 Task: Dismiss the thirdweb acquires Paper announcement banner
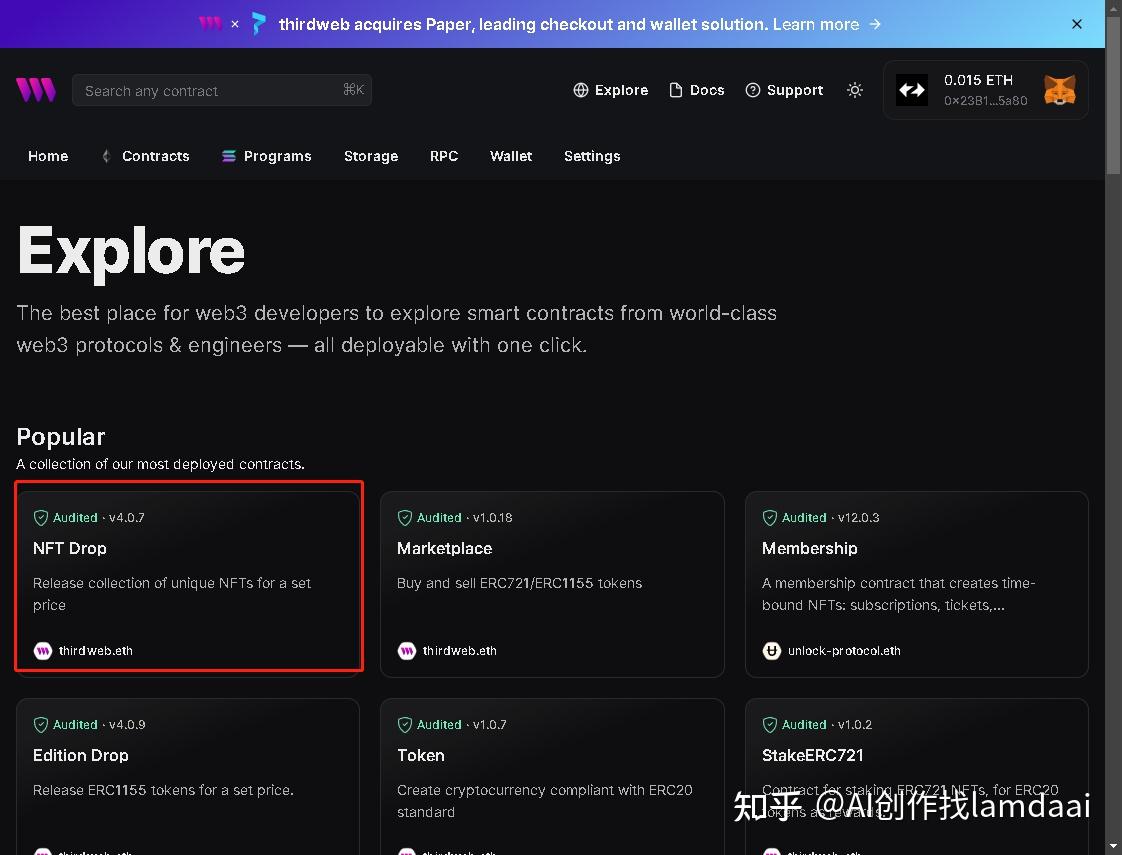(1077, 23)
